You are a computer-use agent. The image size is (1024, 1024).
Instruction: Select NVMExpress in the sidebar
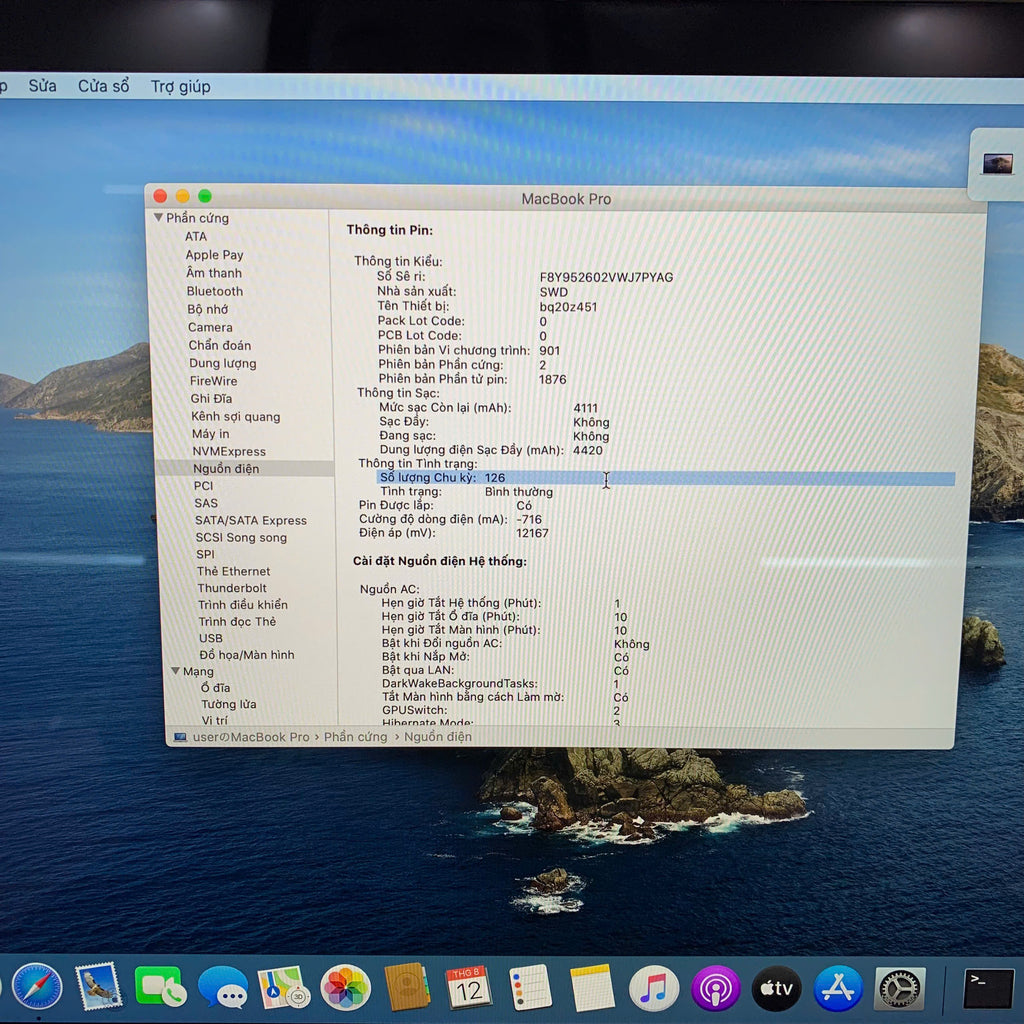pyautogui.click(x=229, y=451)
